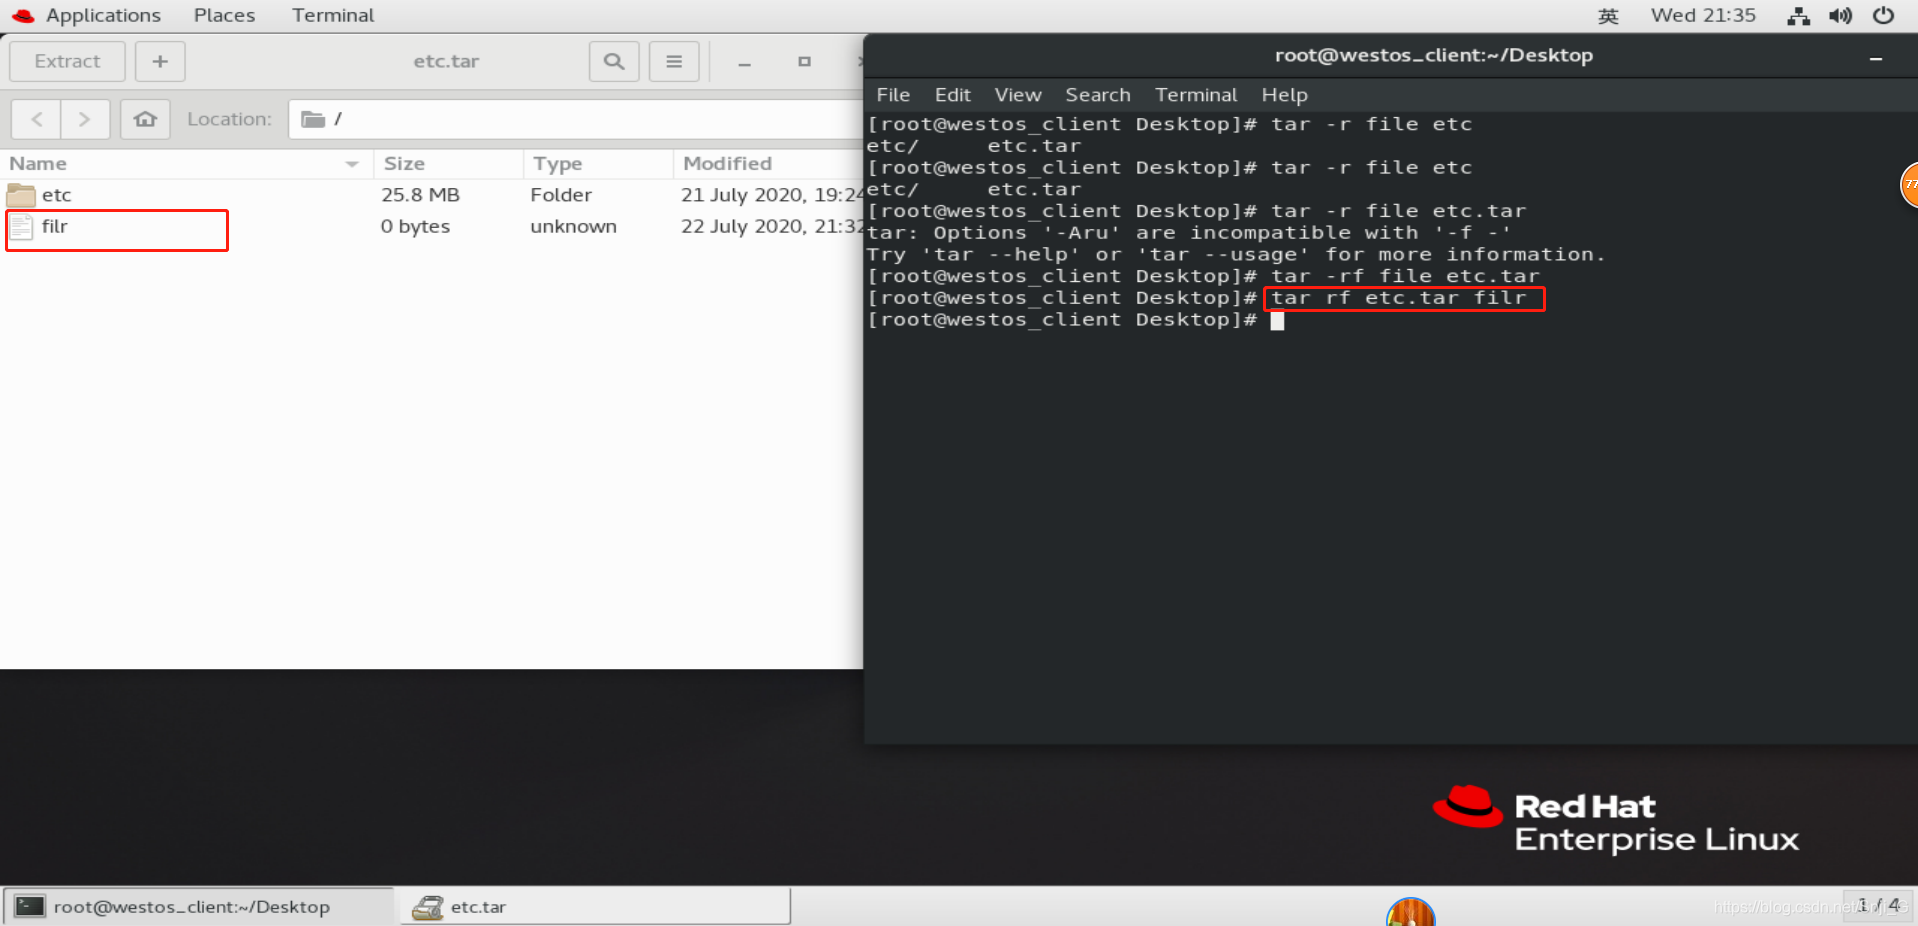Go forward with the right arrow button

click(85, 119)
